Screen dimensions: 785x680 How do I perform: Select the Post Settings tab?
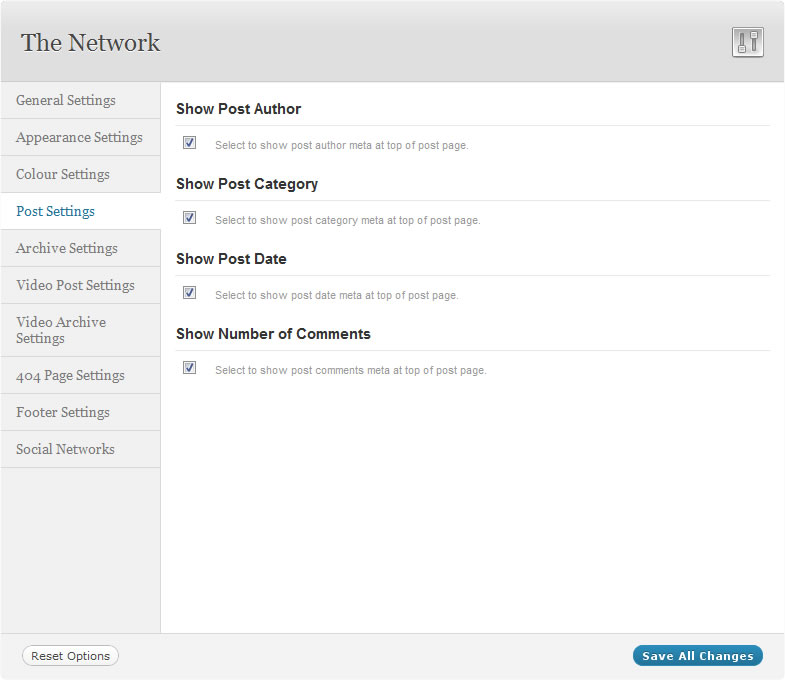[56, 211]
